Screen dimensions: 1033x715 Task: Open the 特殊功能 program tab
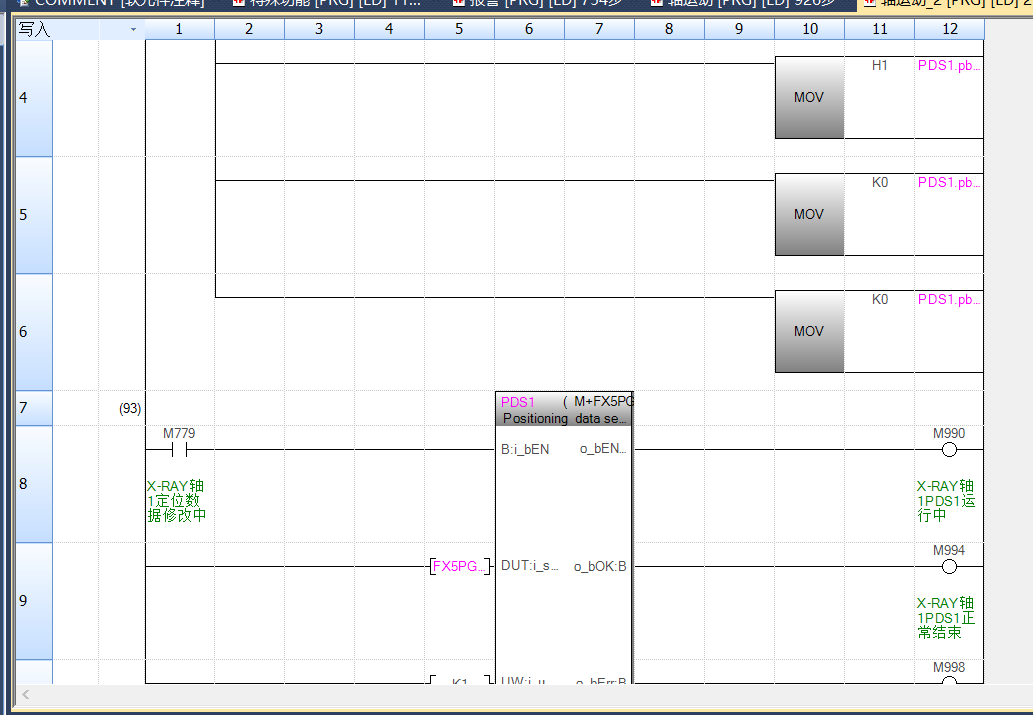[325, 3]
